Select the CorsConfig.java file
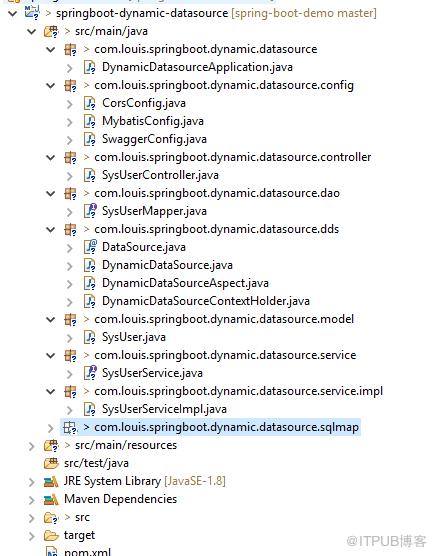This screenshot has height=556, width=436. (x=144, y=103)
